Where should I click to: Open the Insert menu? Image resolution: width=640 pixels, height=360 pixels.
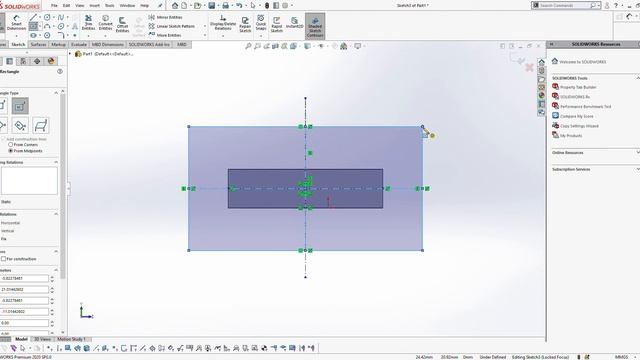tap(94, 6)
